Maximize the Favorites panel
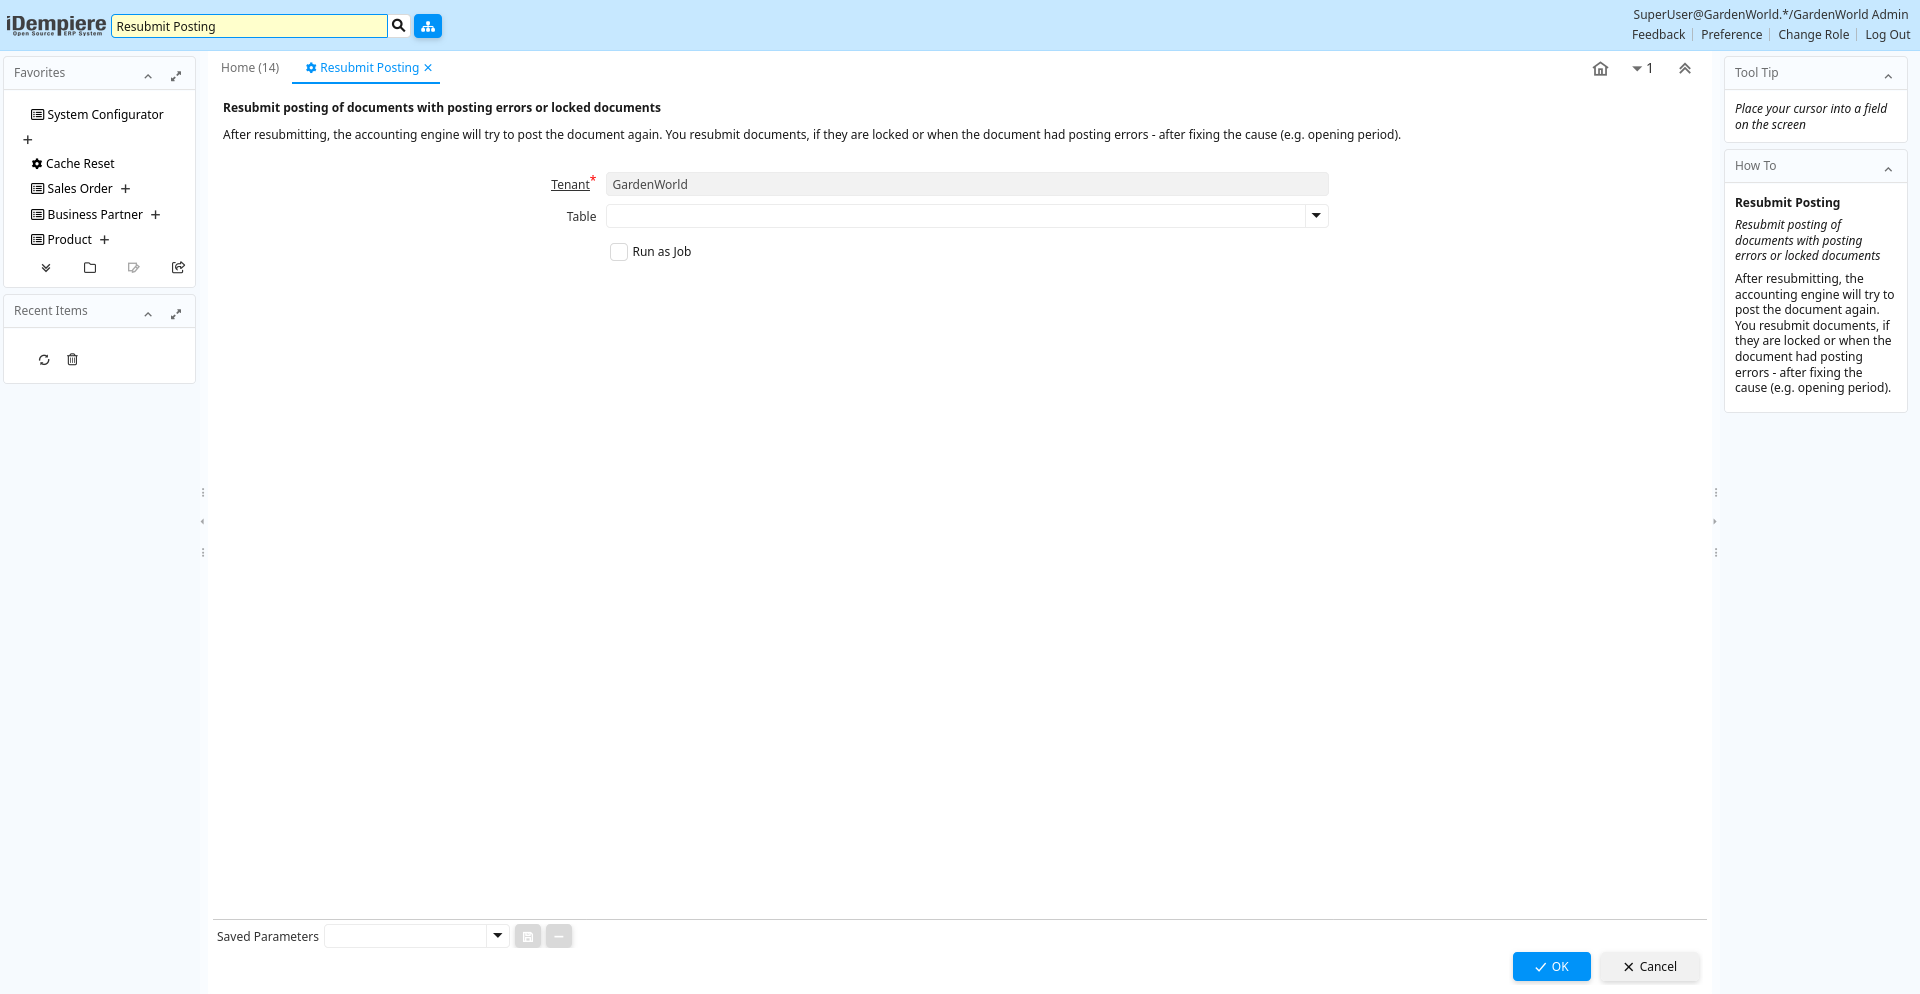 coord(176,76)
